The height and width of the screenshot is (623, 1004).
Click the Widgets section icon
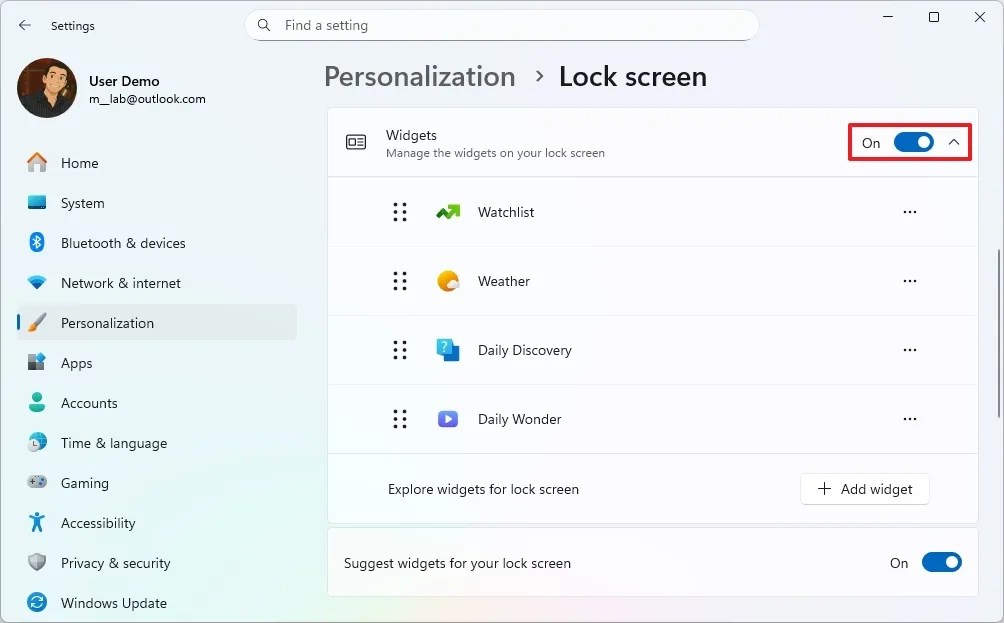[356, 142]
